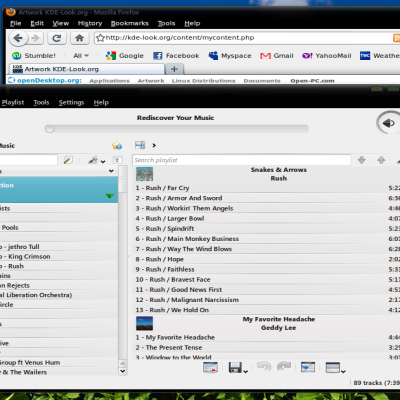Save the playlist with floppy disk icon

pyautogui.click(x=235, y=367)
